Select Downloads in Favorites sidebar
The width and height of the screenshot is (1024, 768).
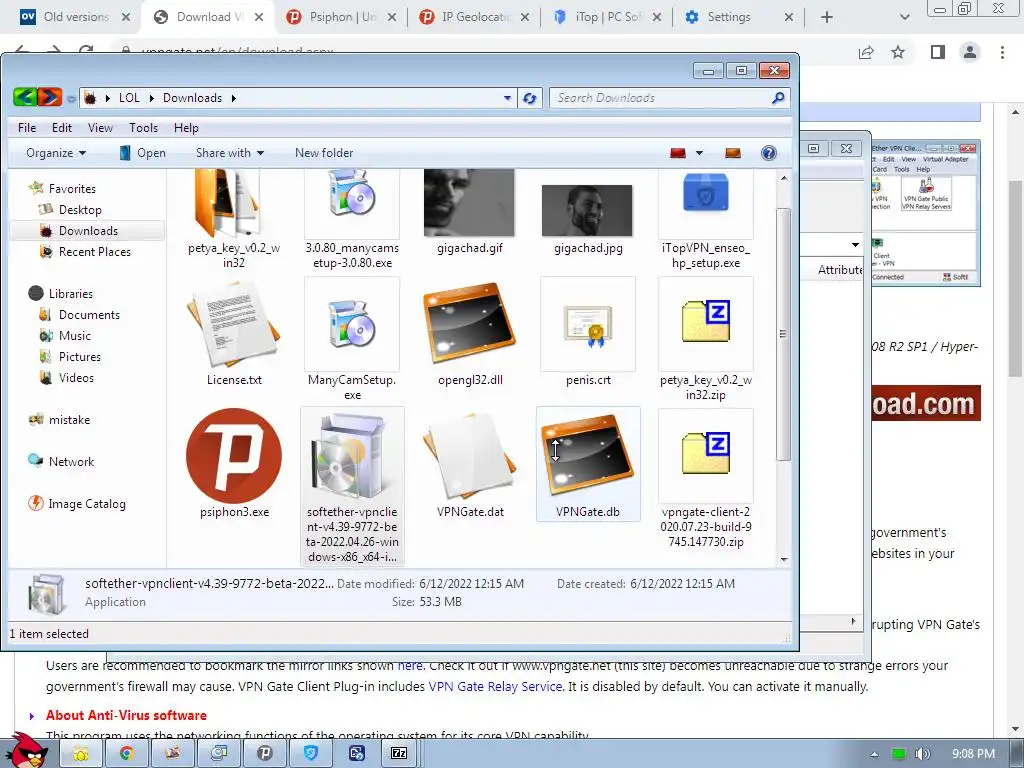[88, 231]
